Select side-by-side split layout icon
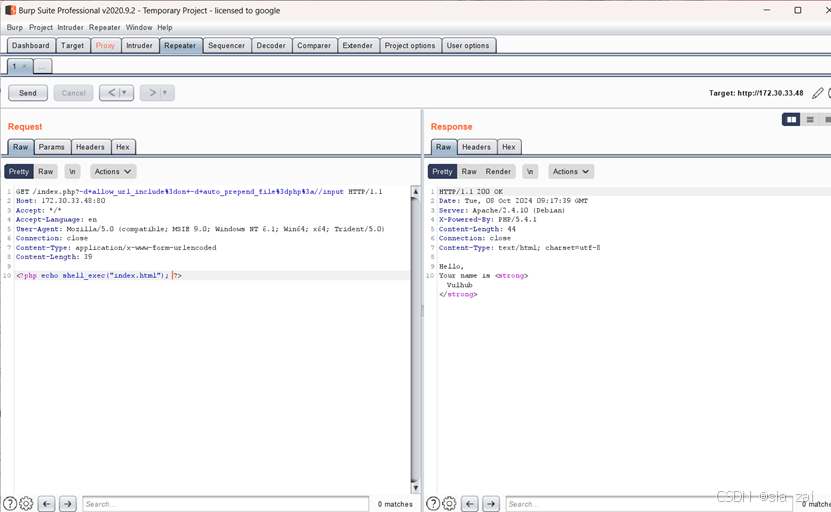This screenshot has width=831, height=512. [x=791, y=120]
